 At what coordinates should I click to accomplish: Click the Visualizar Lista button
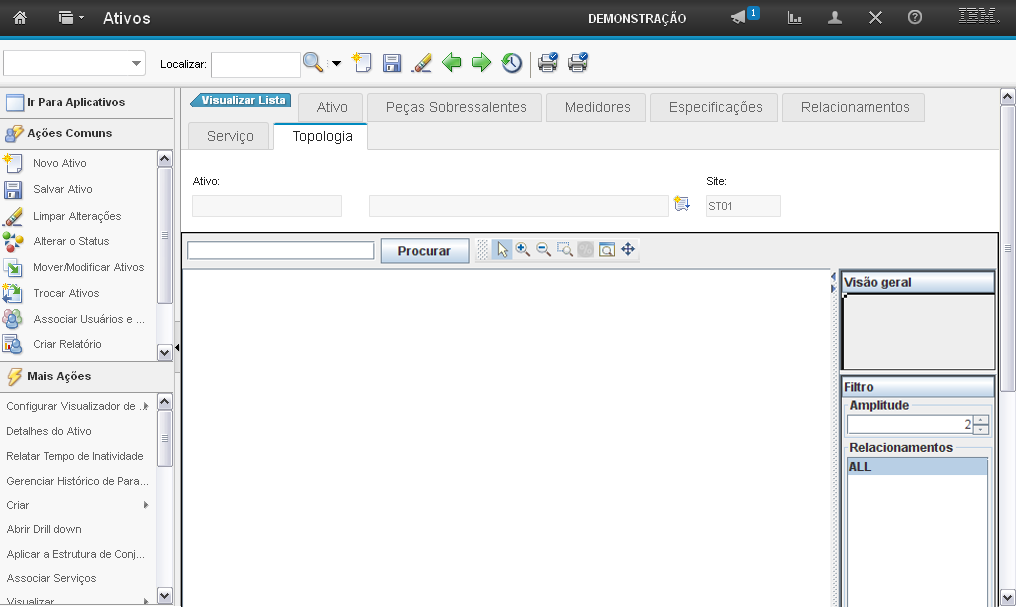[x=241, y=100]
